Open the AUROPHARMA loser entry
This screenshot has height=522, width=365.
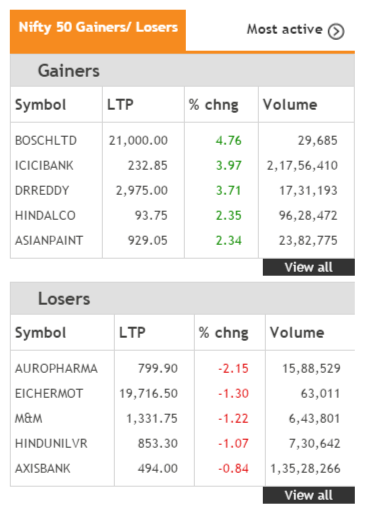click(x=56, y=369)
